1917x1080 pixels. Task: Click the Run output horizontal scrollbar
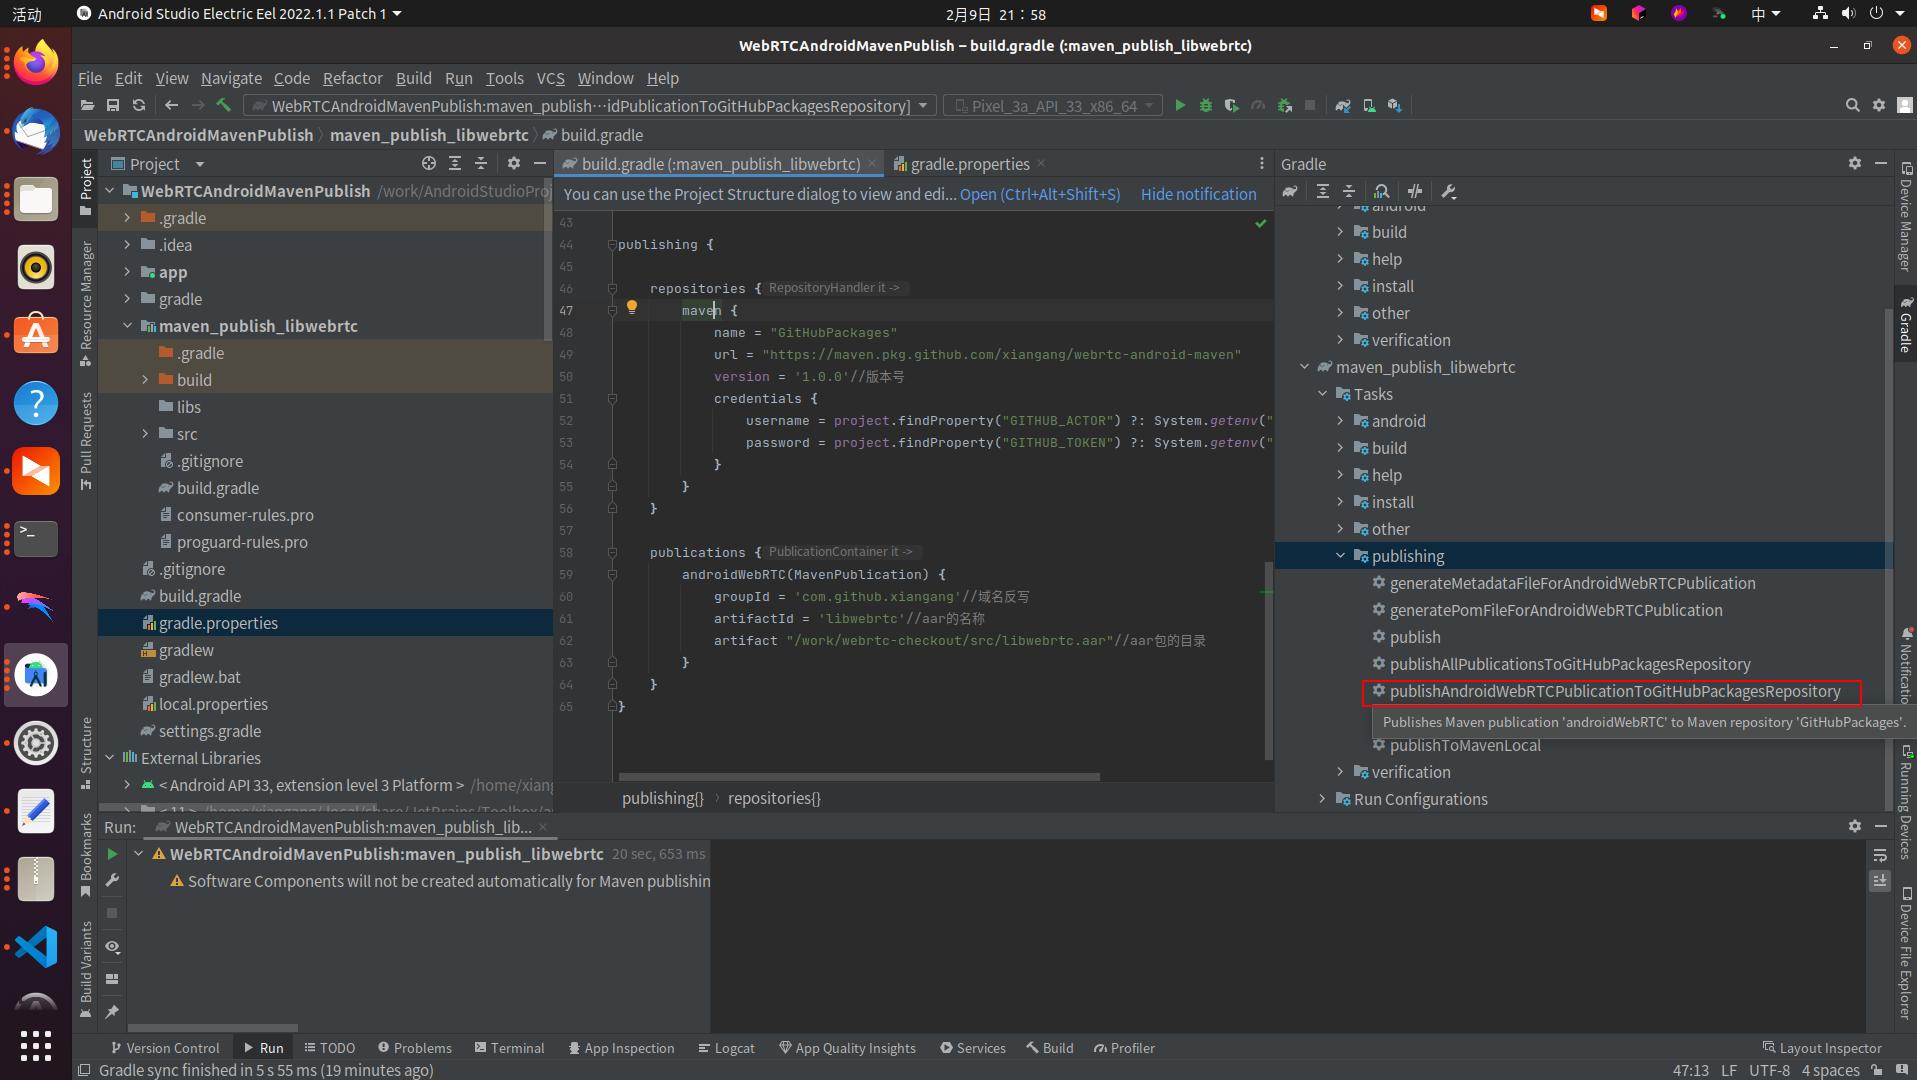(x=212, y=1027)
